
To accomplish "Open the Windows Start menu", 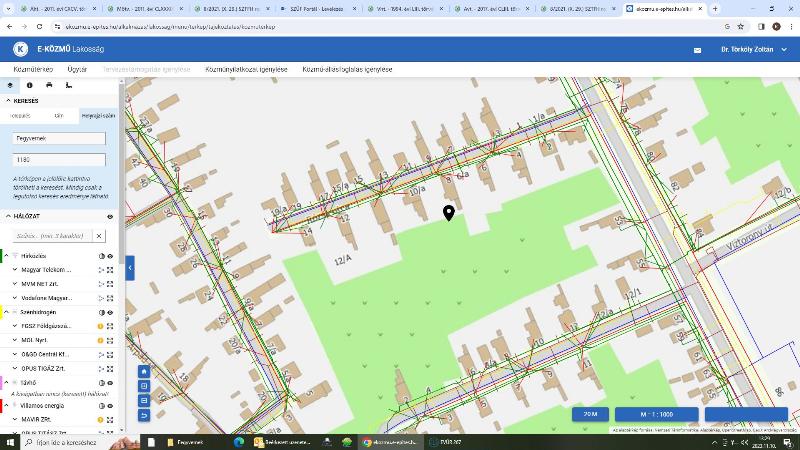I will point(10,442).
